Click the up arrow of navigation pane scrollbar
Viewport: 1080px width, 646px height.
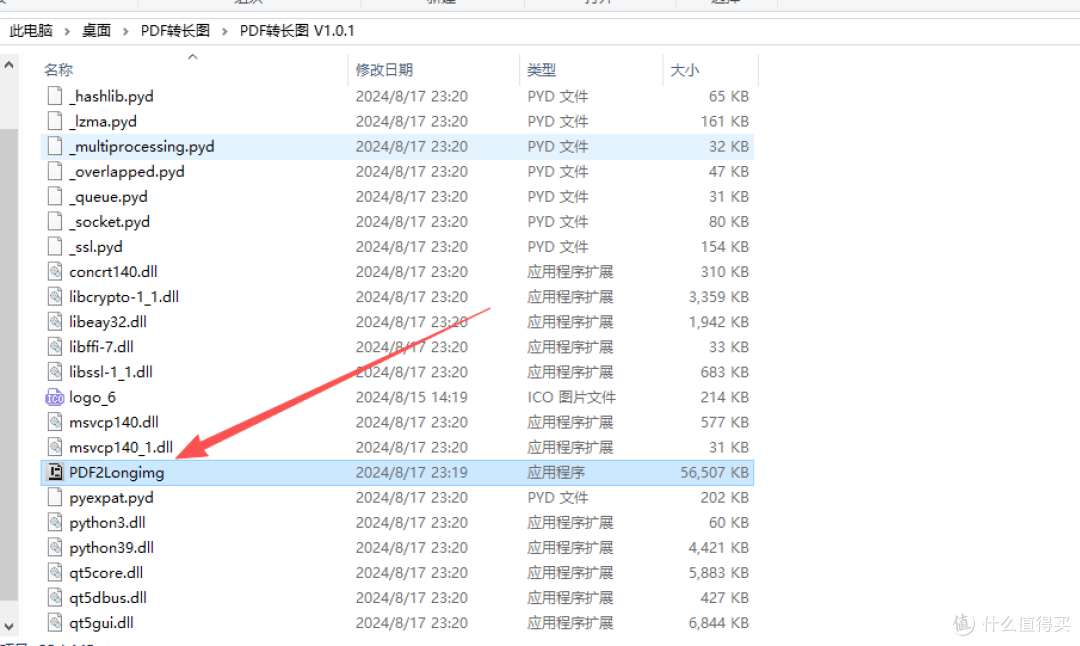[x=9, y=65]
